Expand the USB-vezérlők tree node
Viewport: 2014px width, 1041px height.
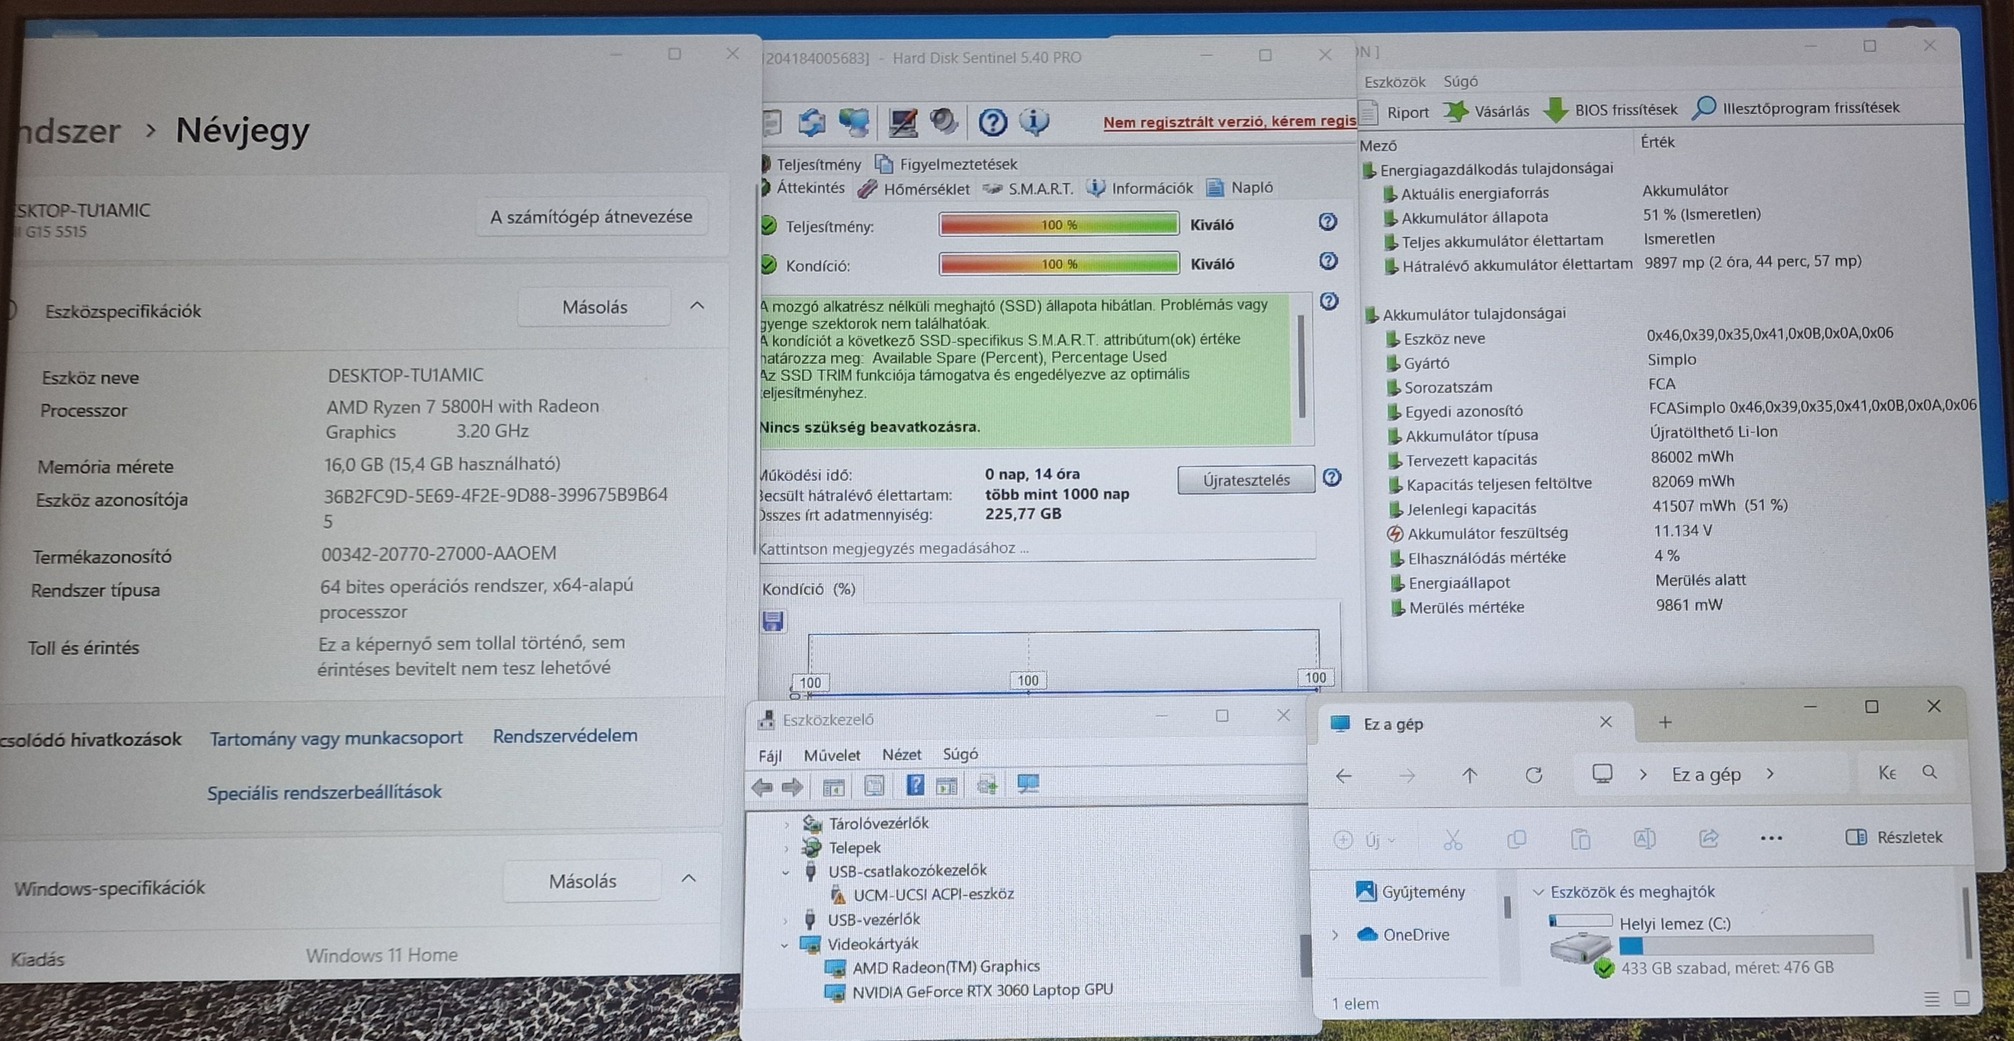click(x=786, y=920)
